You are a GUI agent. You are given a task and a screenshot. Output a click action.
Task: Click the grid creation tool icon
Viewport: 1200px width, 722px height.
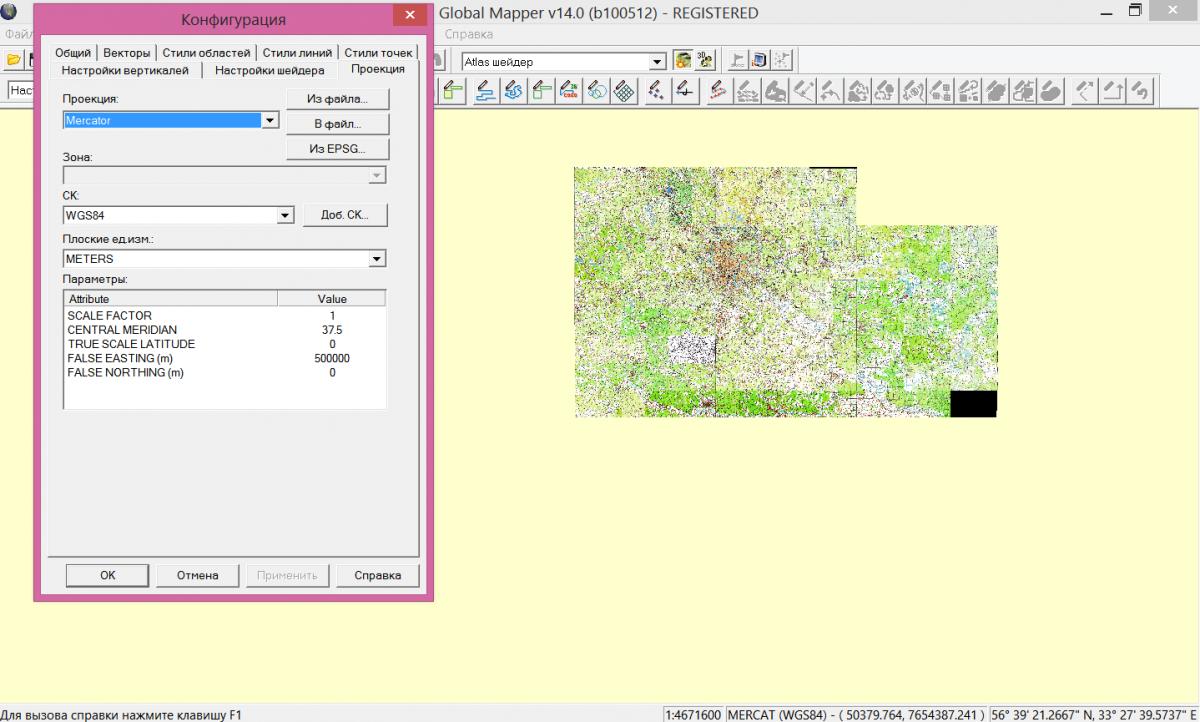click(x=625, y=92)
